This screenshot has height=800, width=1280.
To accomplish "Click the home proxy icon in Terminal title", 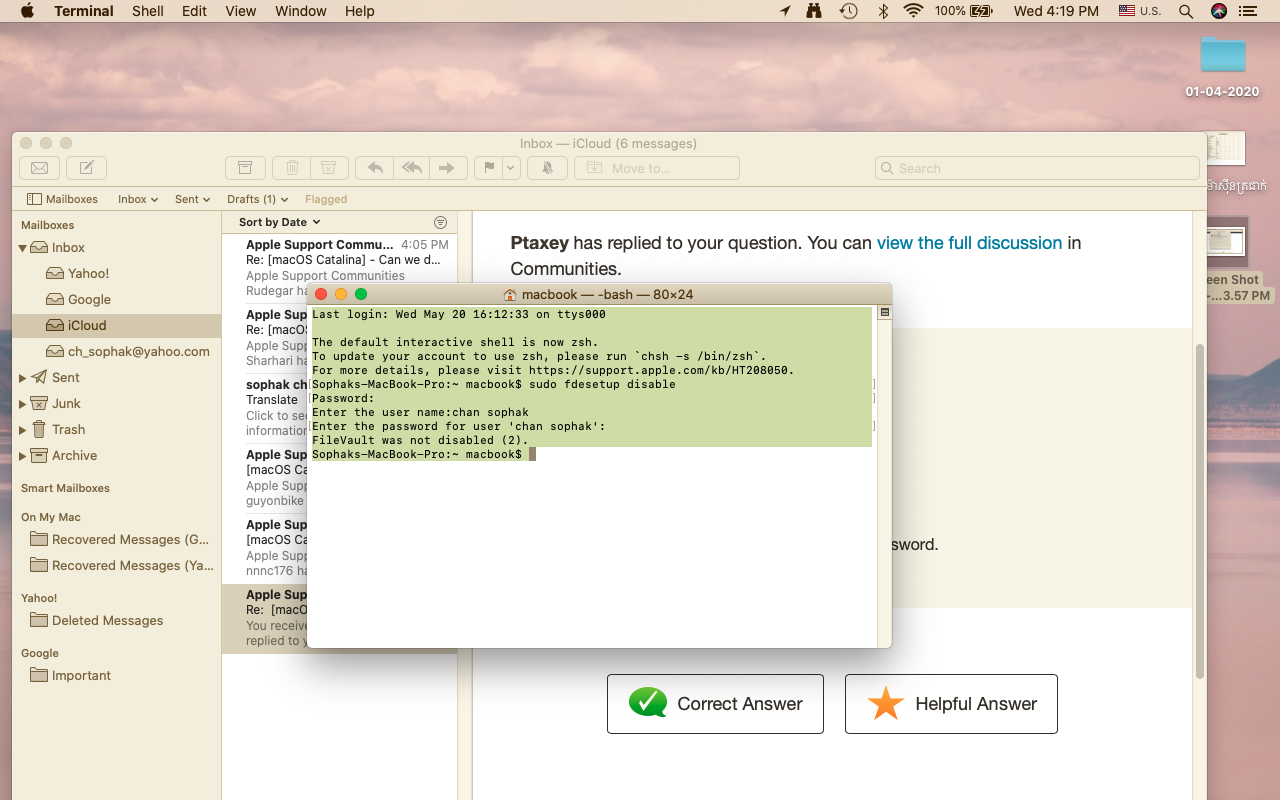I will 510,294.
